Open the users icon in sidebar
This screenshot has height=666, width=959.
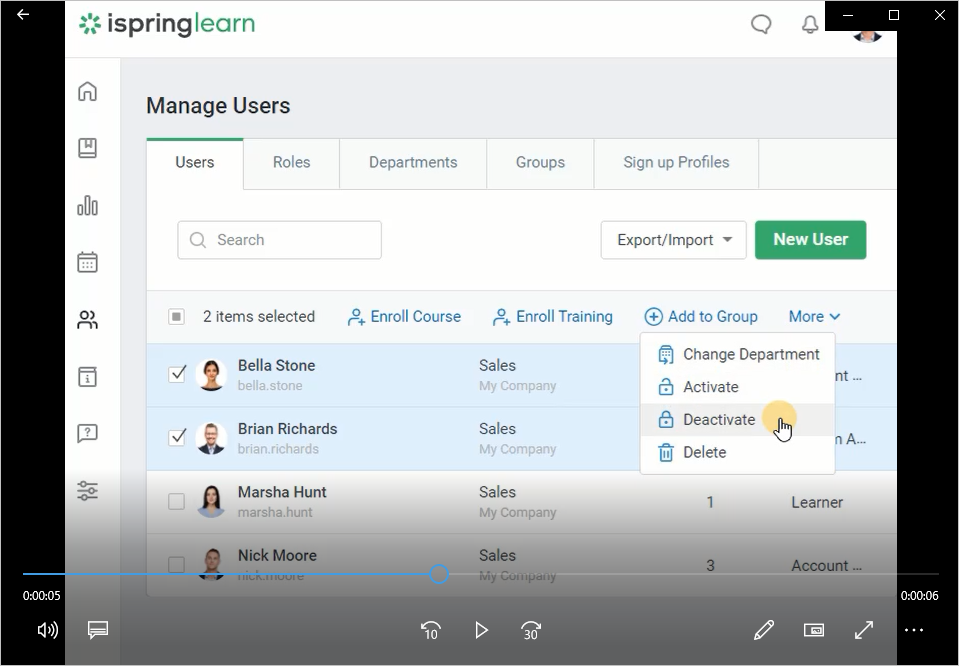(x=87, y=319)
